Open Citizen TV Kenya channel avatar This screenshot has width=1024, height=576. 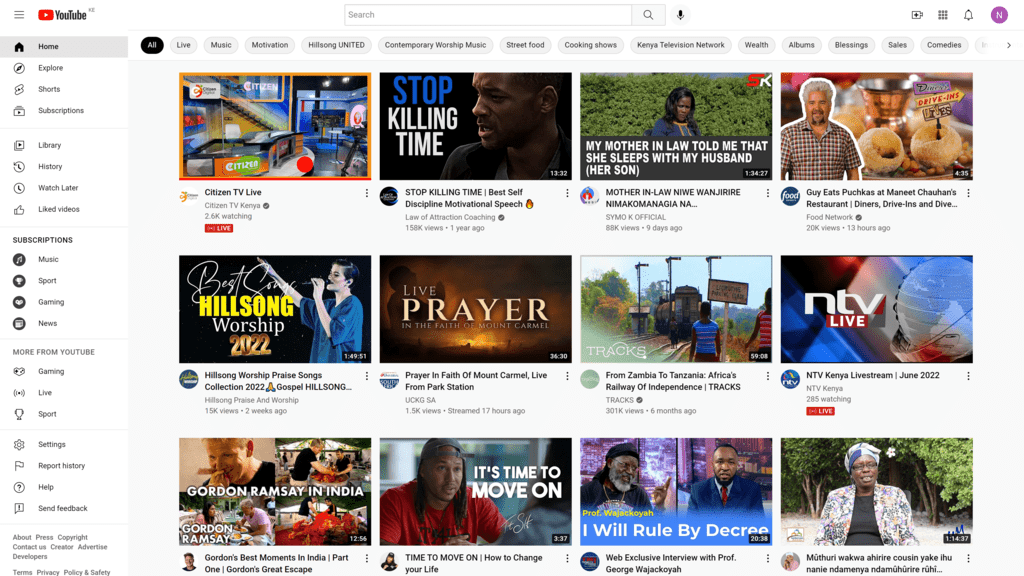pos(189,196)
